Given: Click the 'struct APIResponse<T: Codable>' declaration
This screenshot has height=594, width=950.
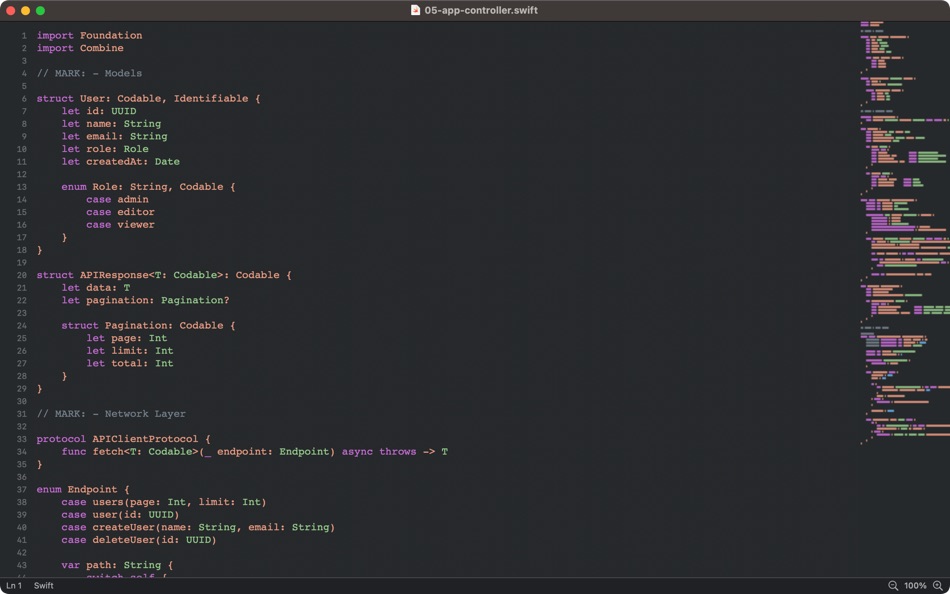Looking at the screenshot, I should click(x=164, y=275).
